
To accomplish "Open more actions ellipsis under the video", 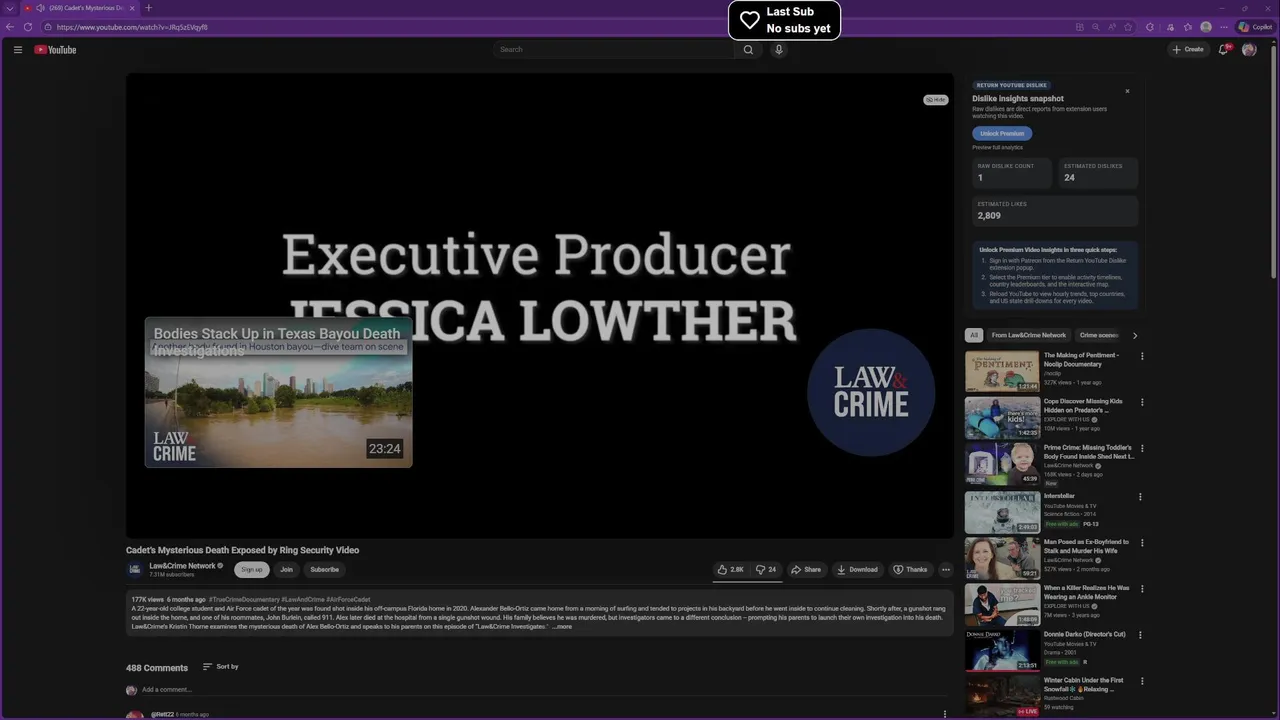I will pyautogui.click(x=945, y=570).
